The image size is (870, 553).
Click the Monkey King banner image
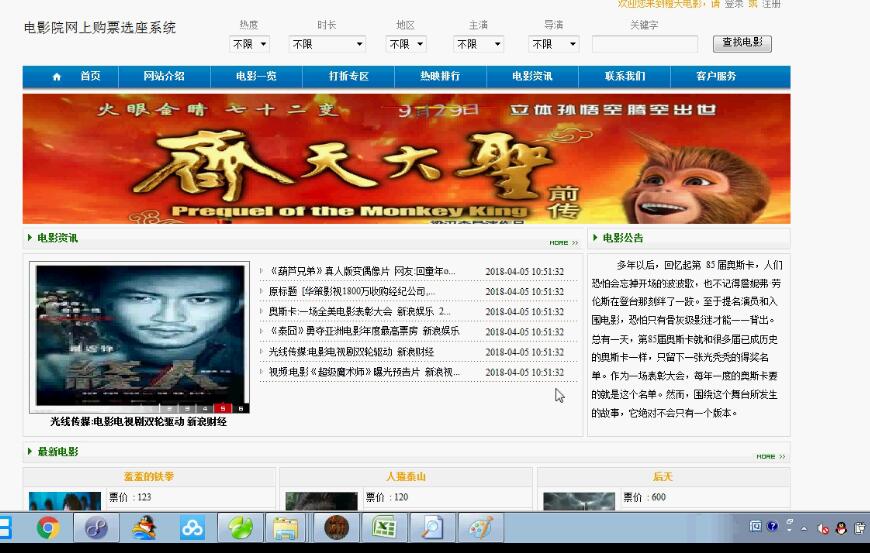[406, 159]
